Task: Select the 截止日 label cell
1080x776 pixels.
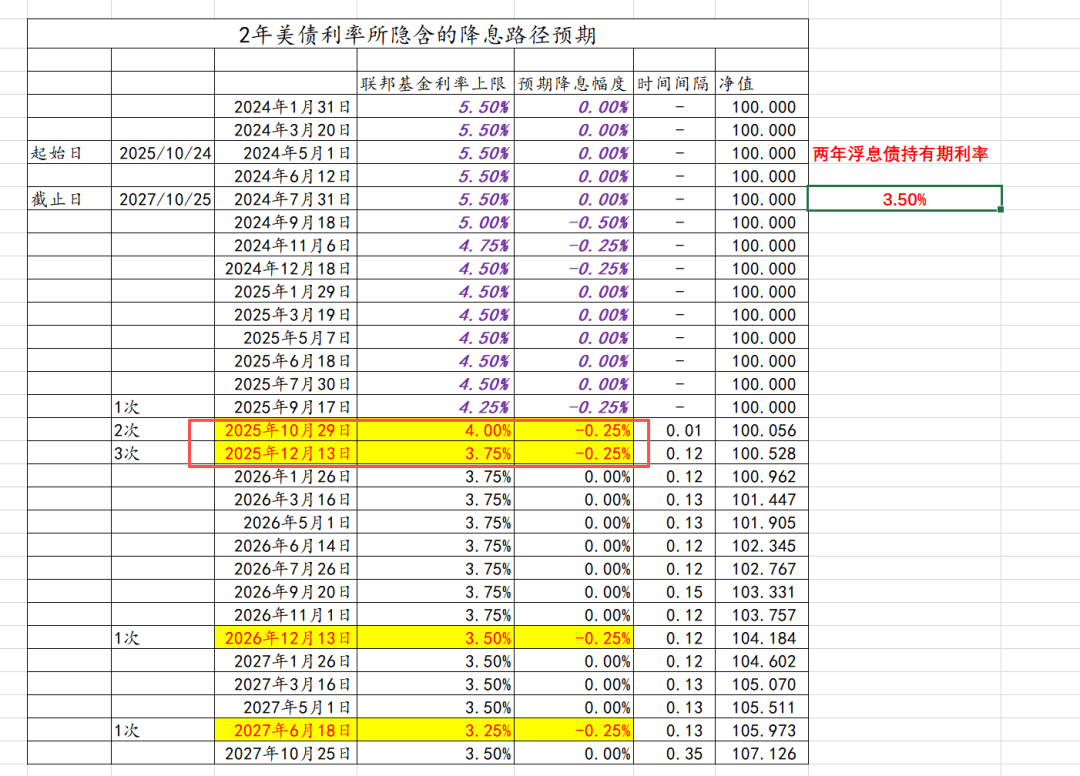Action: (x=69, y=199)
